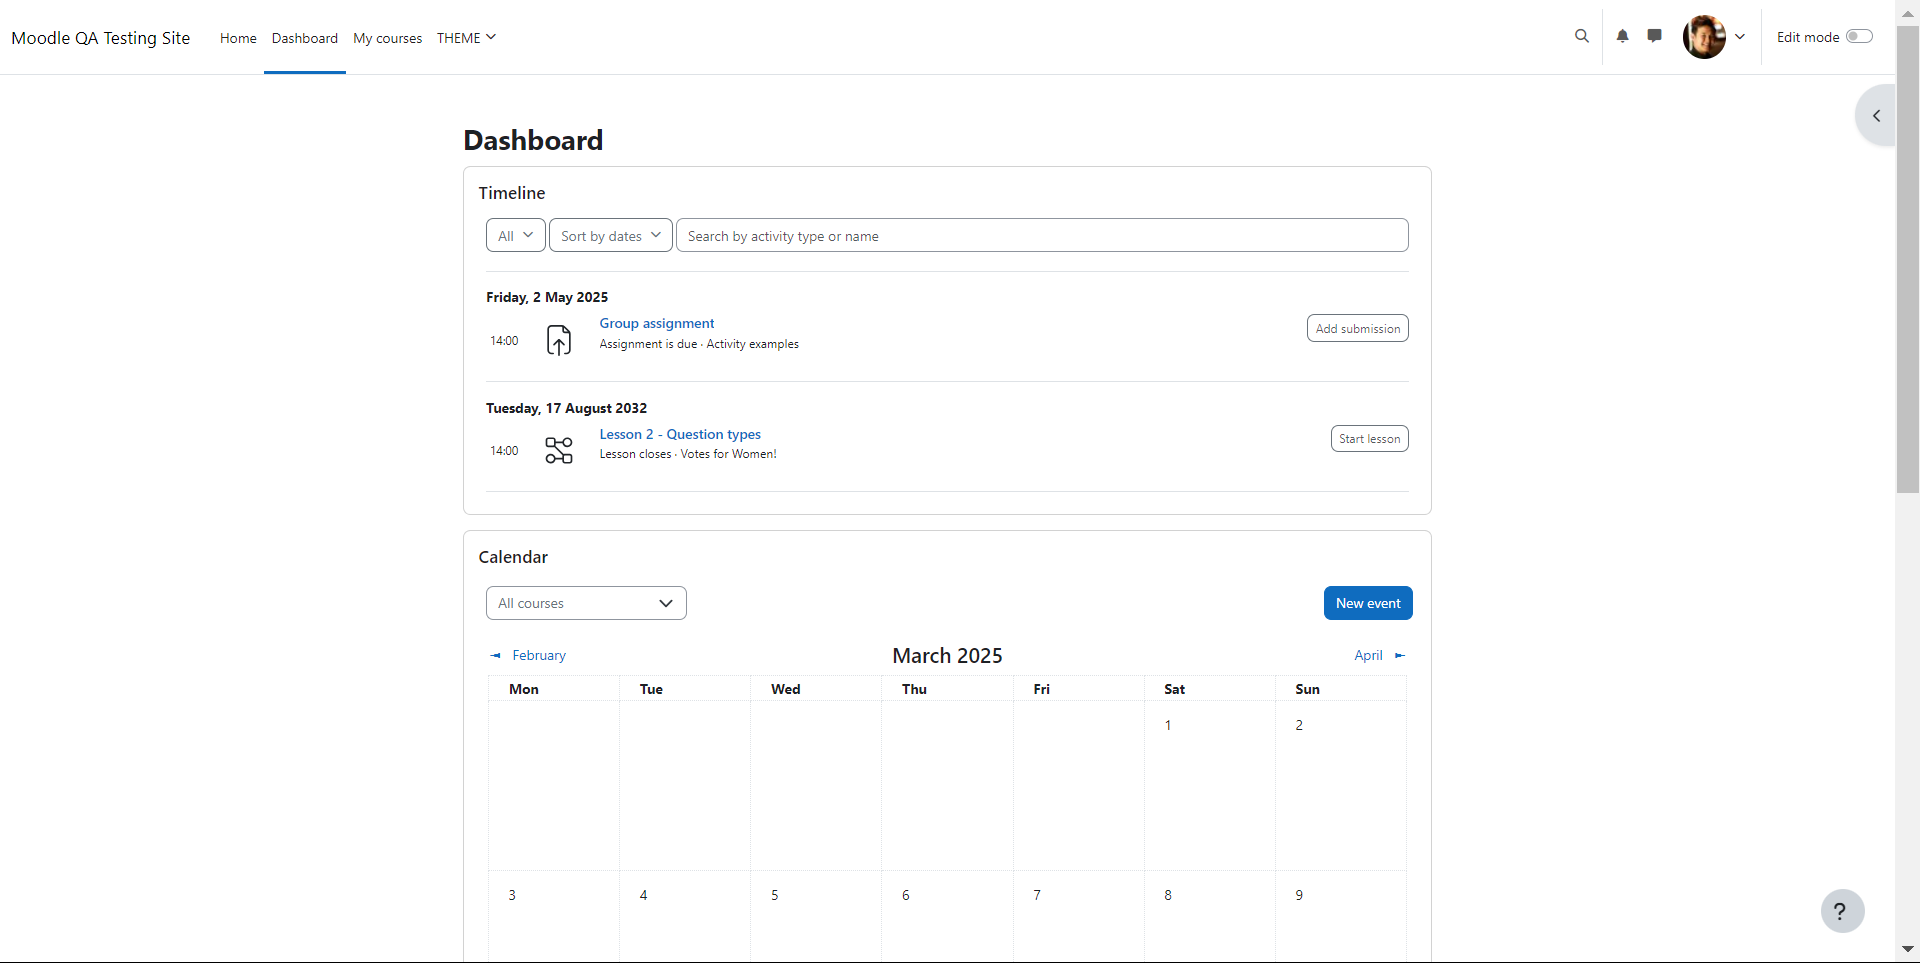1920x963 pixels.
Task: Click the timeline activity search field
Action: pos(1042,236)
